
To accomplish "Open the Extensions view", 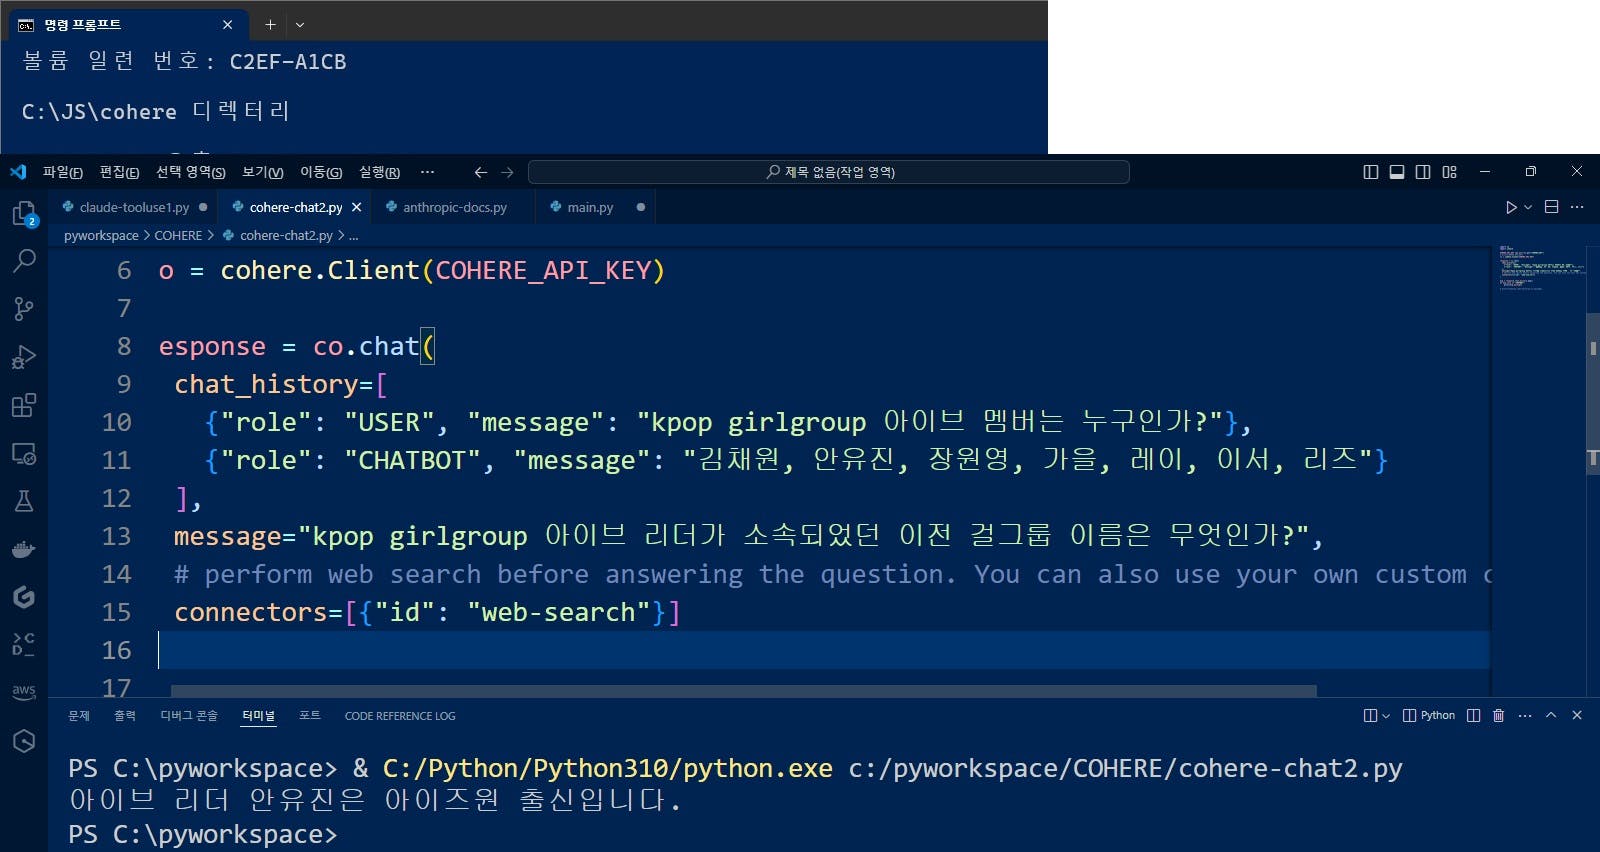I will [x=24, y=405].
